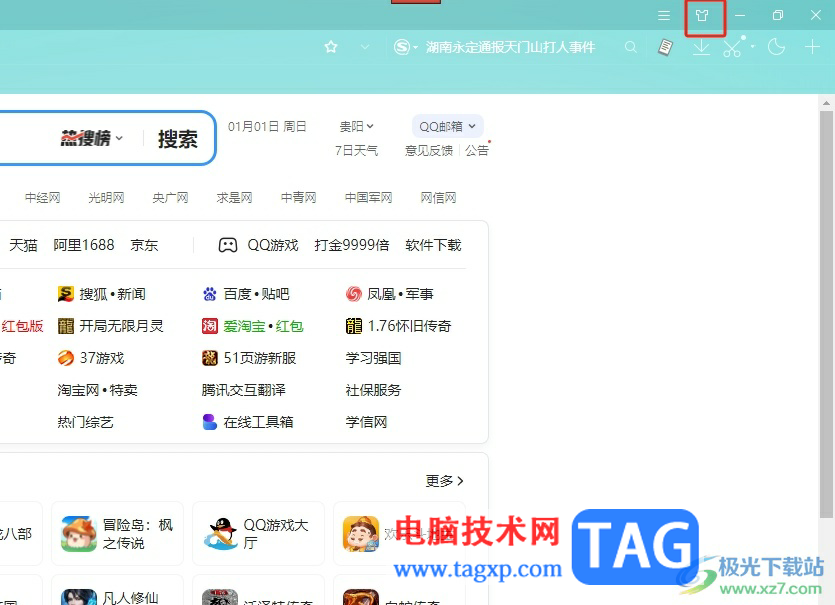The image size is (835, 605).
Task: Click the 爱淘宝 red 淘 icon
Action: click(210, 326)
